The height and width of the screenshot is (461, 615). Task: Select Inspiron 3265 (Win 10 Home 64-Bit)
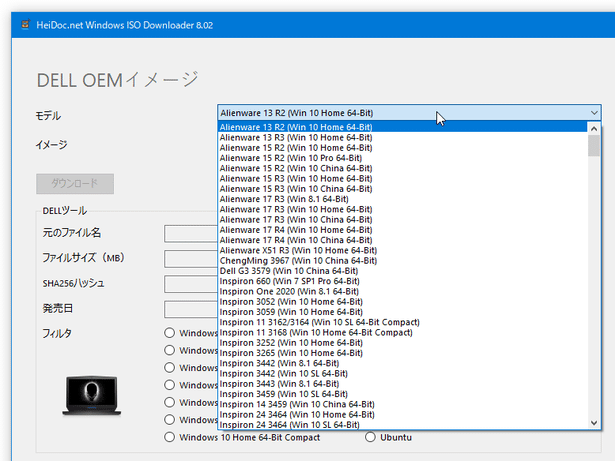(x=402, y=353)
